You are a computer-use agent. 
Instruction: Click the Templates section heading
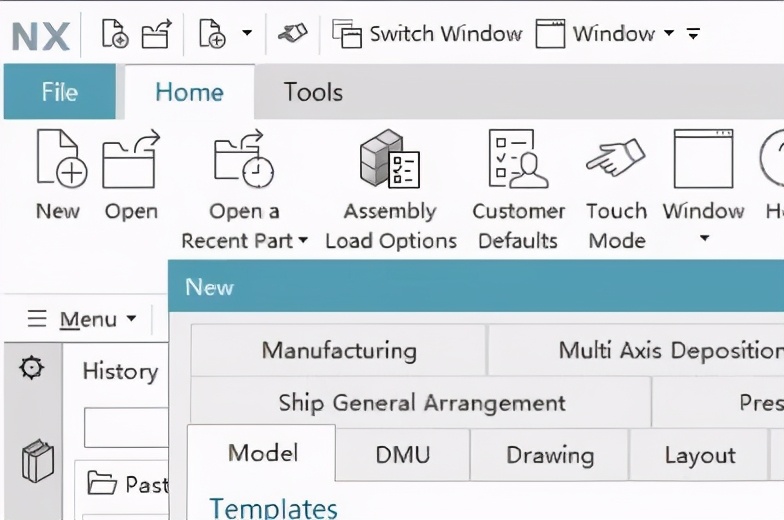click(x=274, y=508)
